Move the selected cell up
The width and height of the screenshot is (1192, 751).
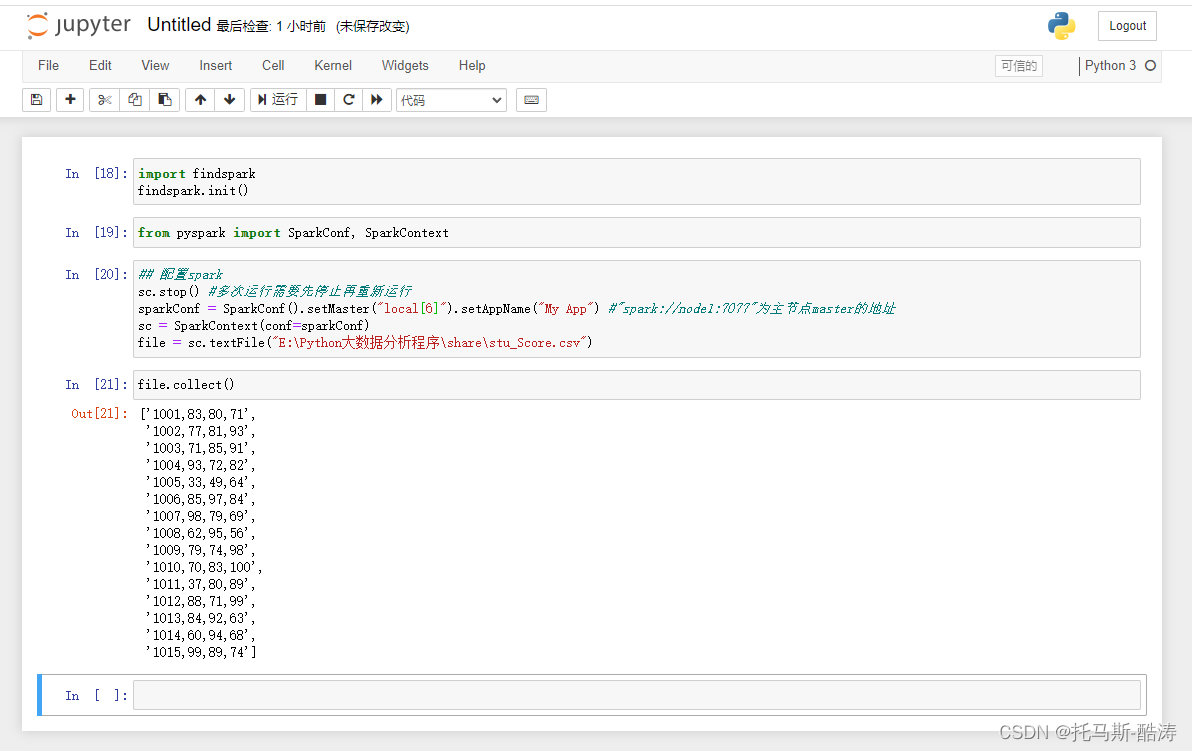pos(199,99)
